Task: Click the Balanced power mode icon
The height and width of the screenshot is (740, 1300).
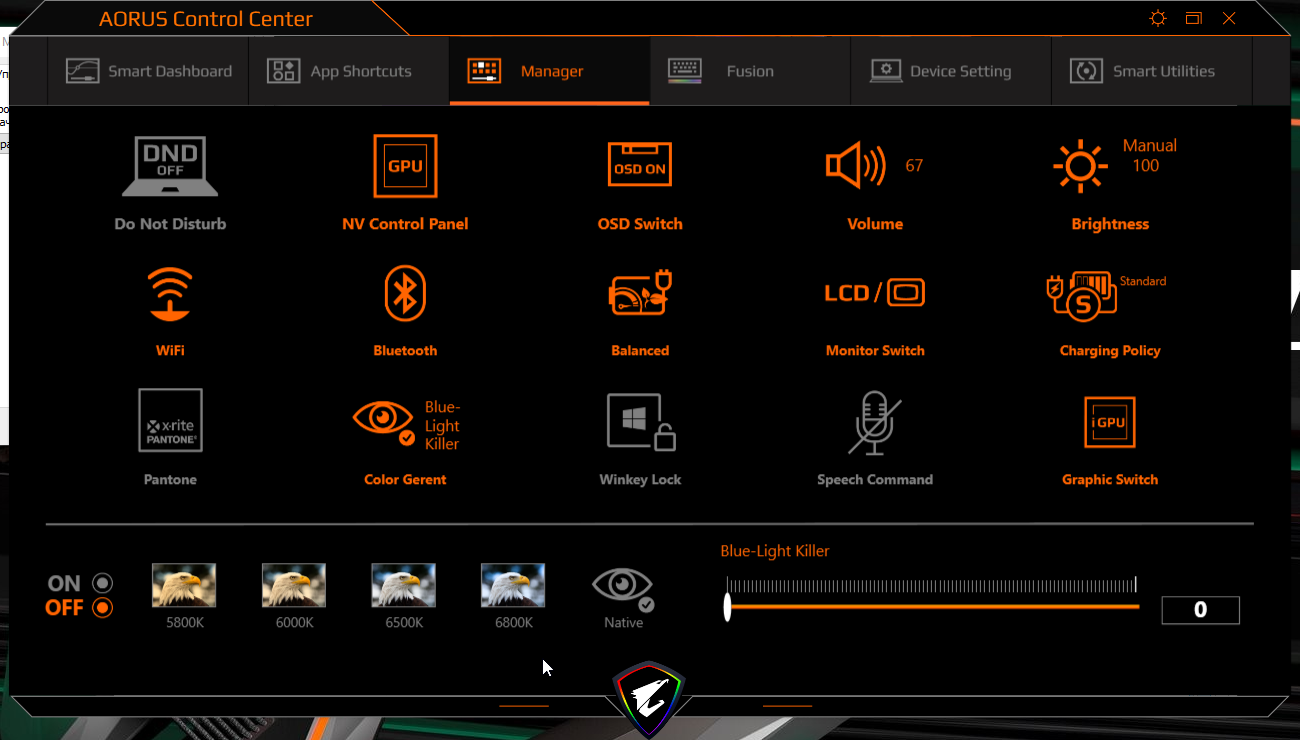Action: coord(640,294)
